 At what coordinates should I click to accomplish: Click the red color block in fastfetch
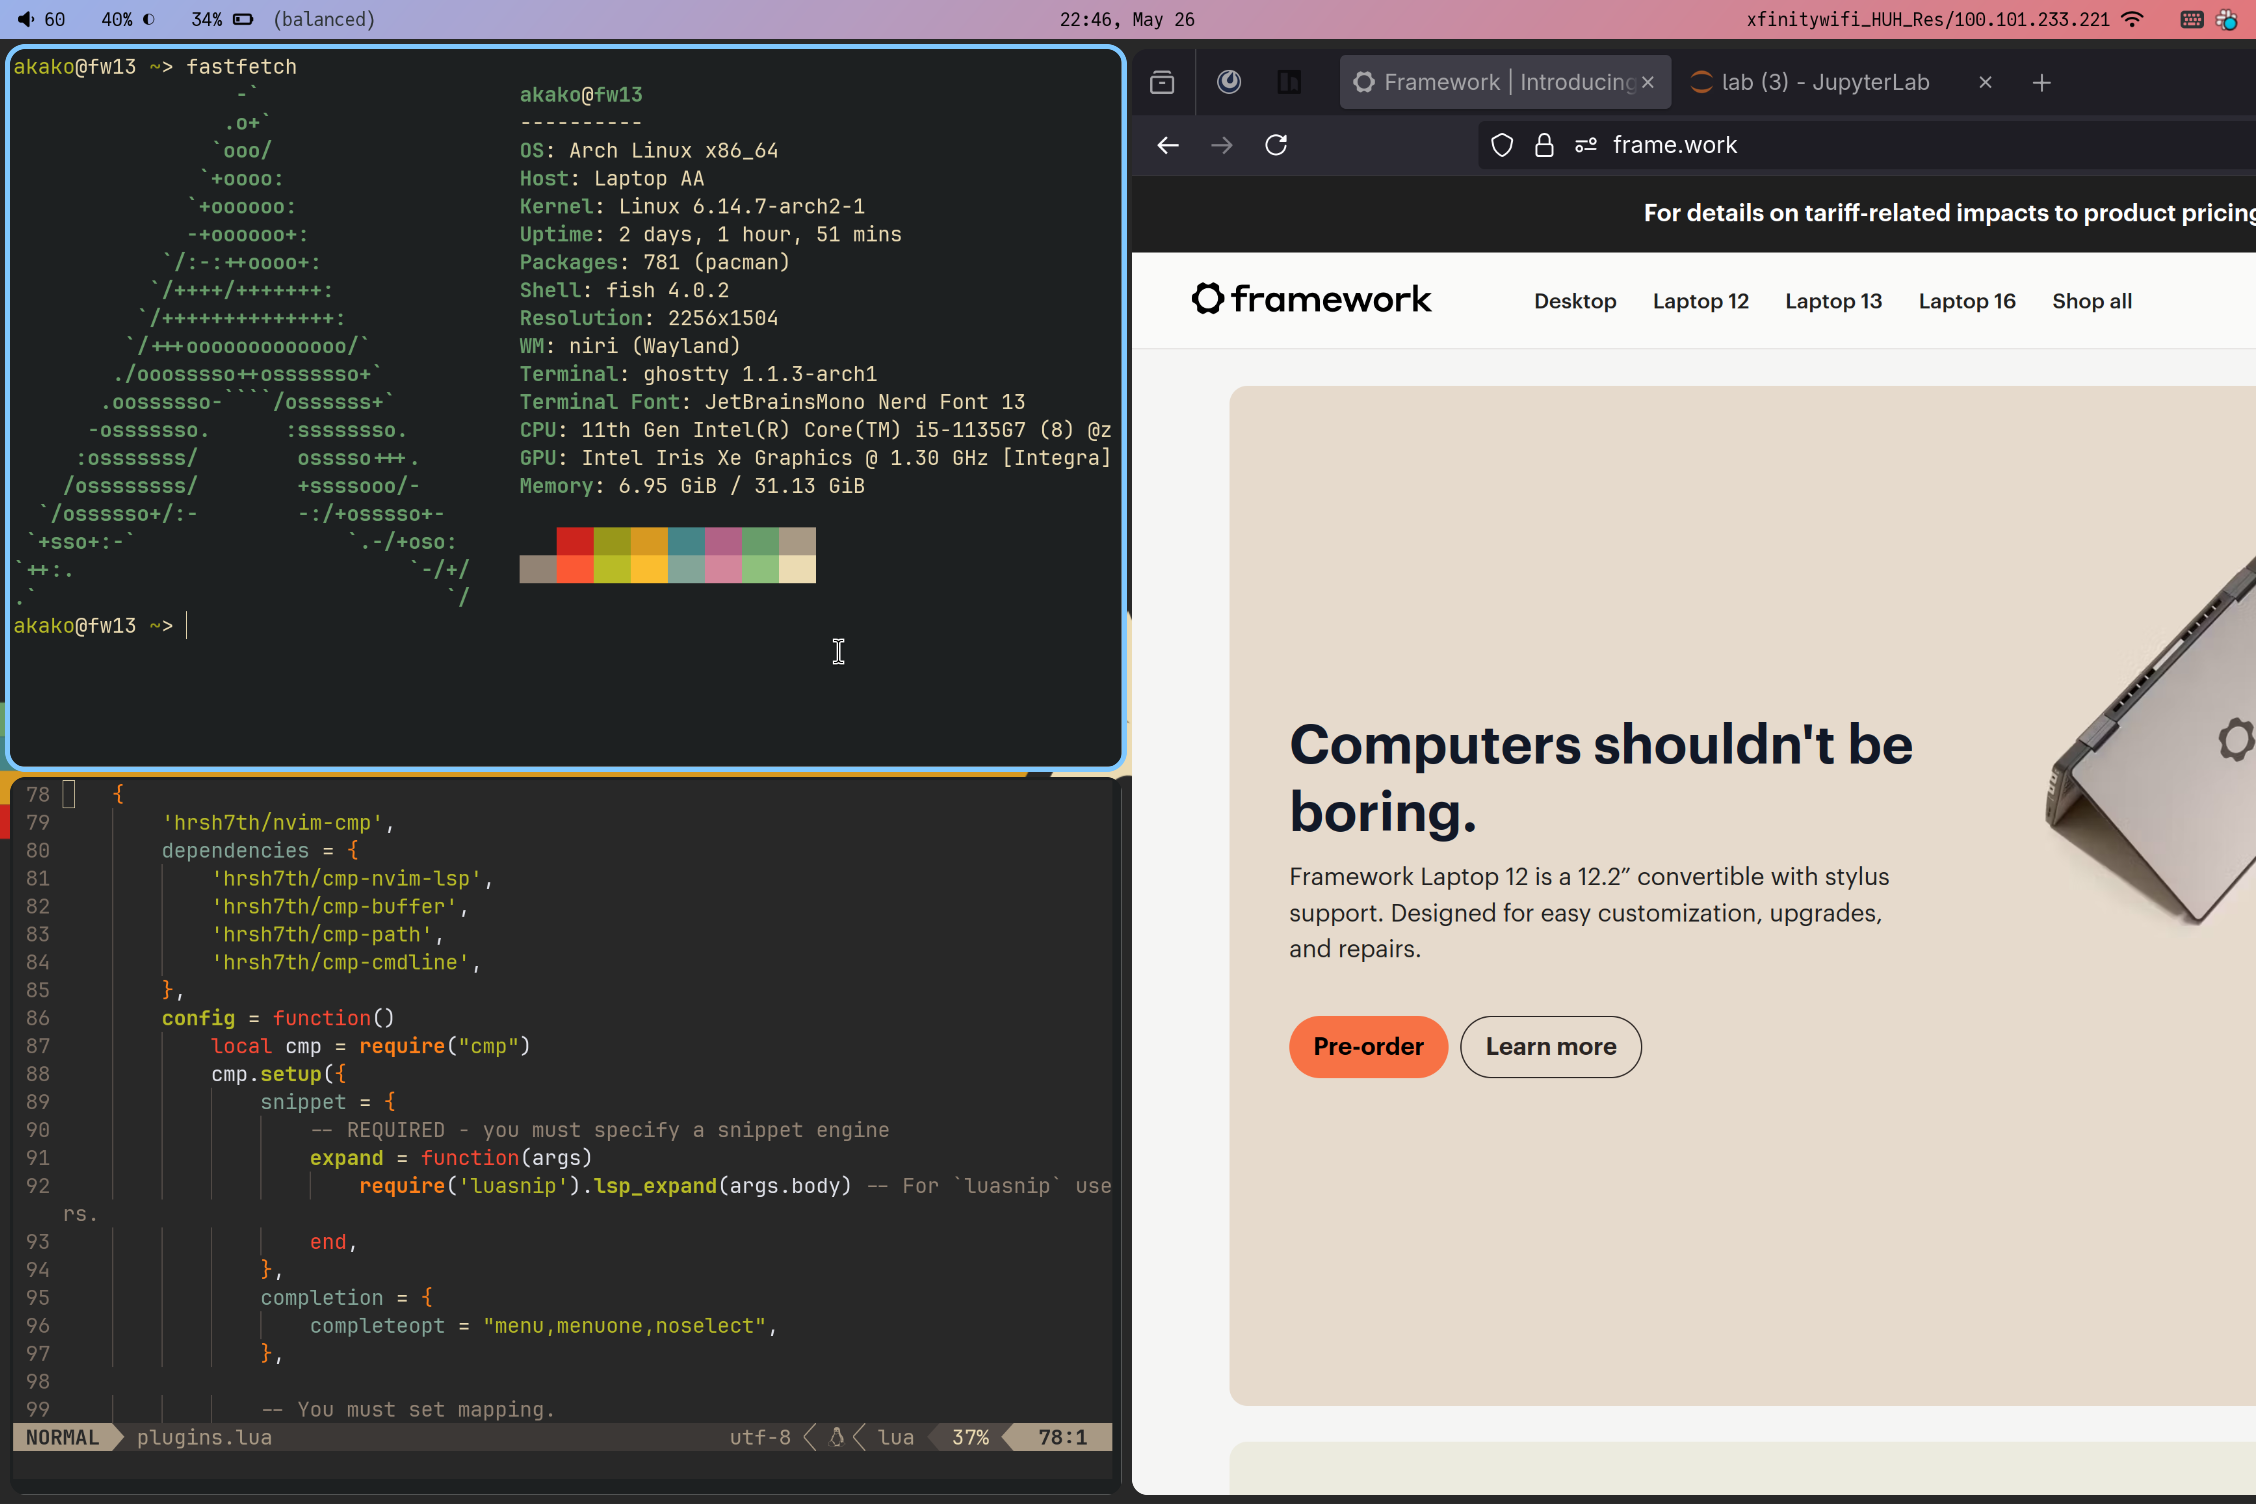coord(575,541)
